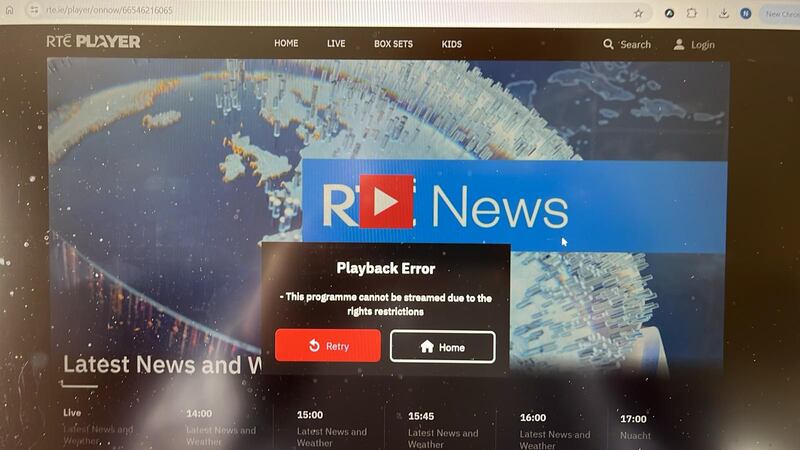Open site information icon in address bar

tap(34, 10)
